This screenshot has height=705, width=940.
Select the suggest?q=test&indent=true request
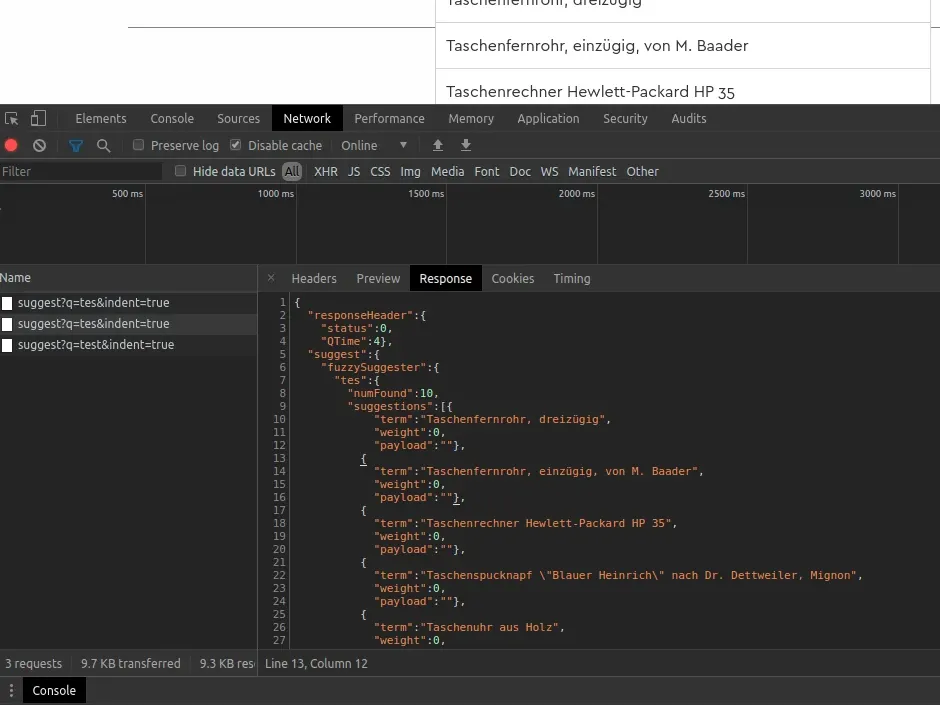(x=94, y=344)
